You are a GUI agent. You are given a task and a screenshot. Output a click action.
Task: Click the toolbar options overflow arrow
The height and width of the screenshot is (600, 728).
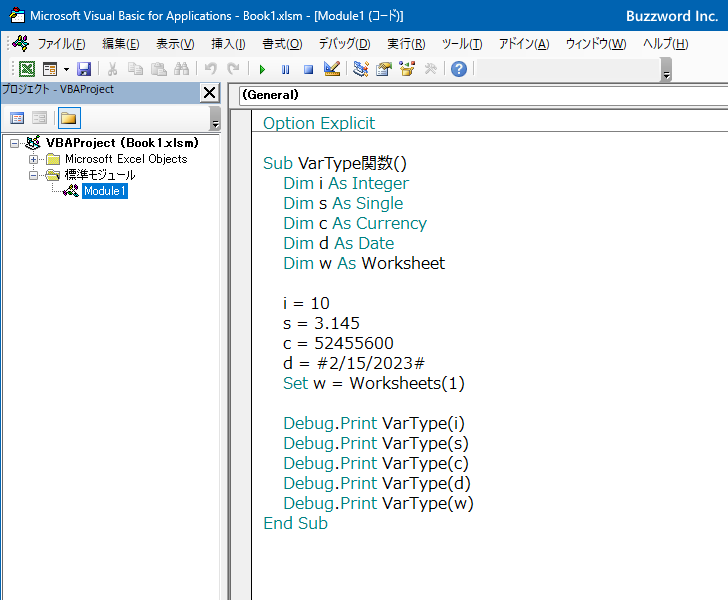666,70
